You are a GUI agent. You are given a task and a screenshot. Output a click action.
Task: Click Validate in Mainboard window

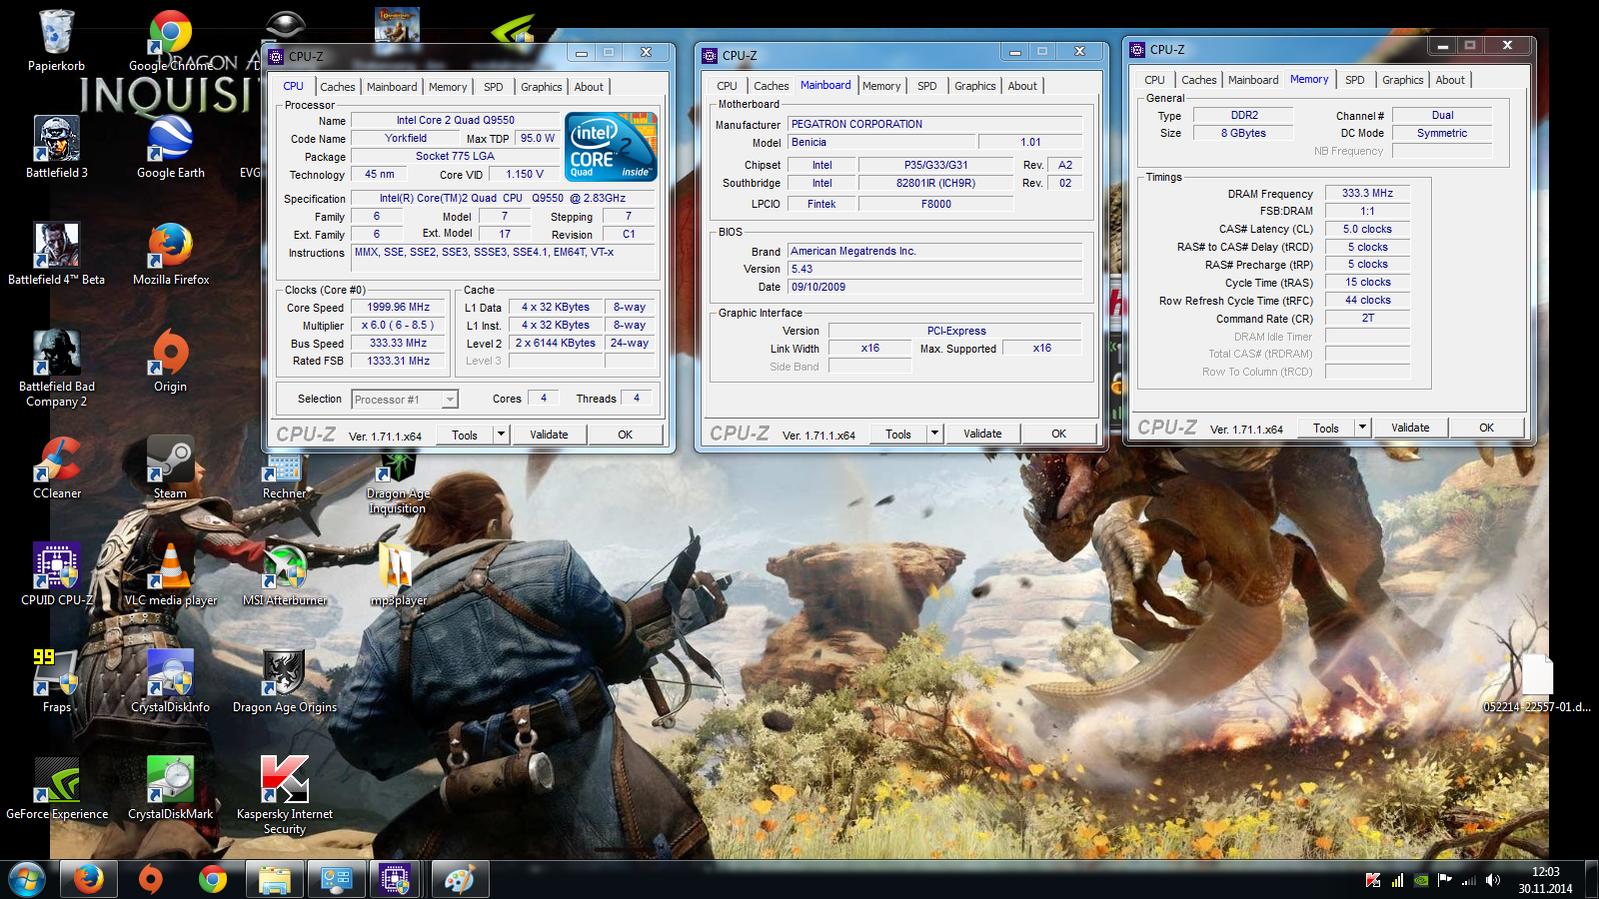982,433
